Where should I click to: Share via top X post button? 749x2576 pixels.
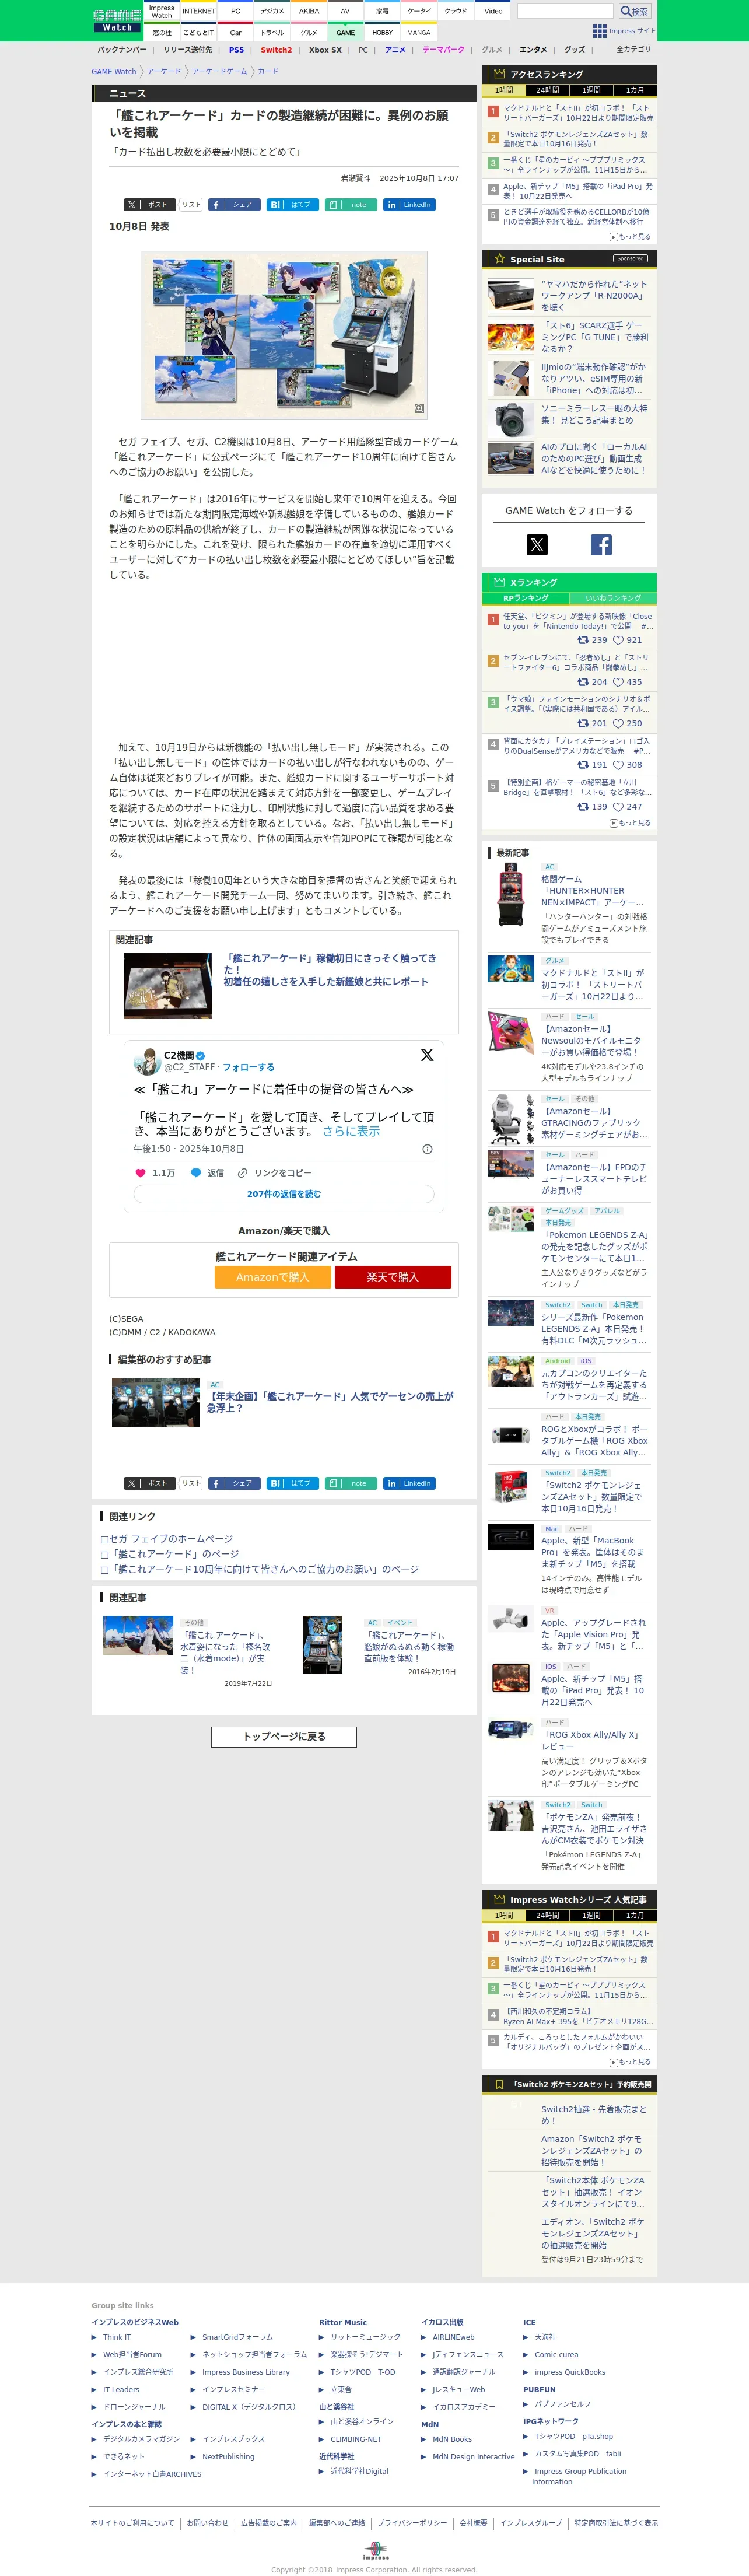click(x=149, y=205)
